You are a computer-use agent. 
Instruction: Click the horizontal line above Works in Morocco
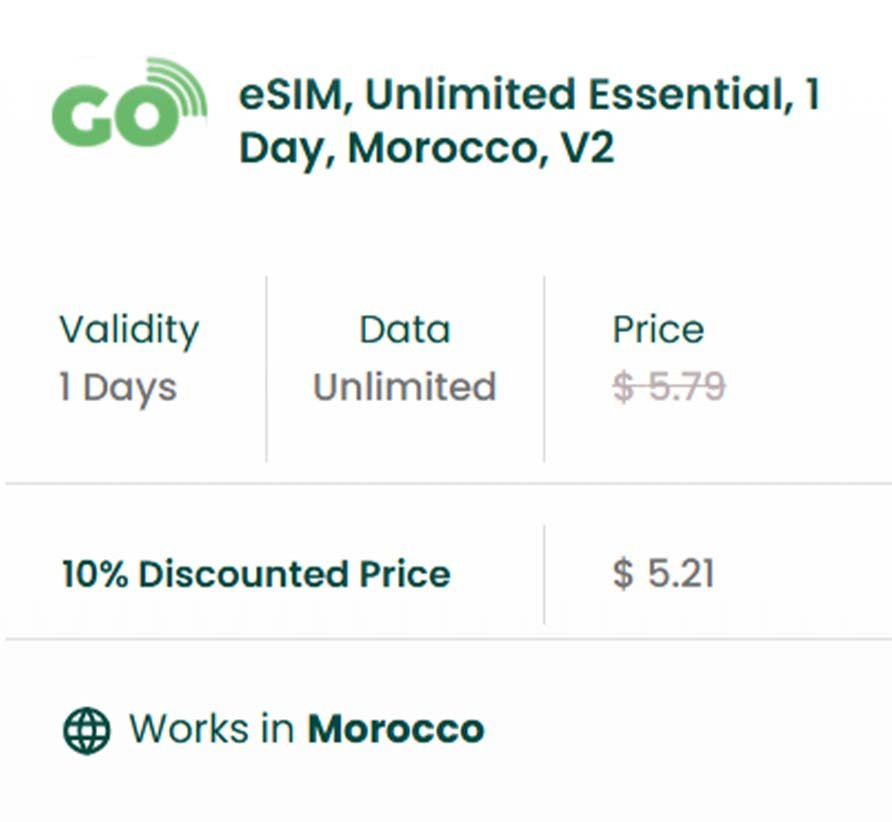[x=446, y=638]
